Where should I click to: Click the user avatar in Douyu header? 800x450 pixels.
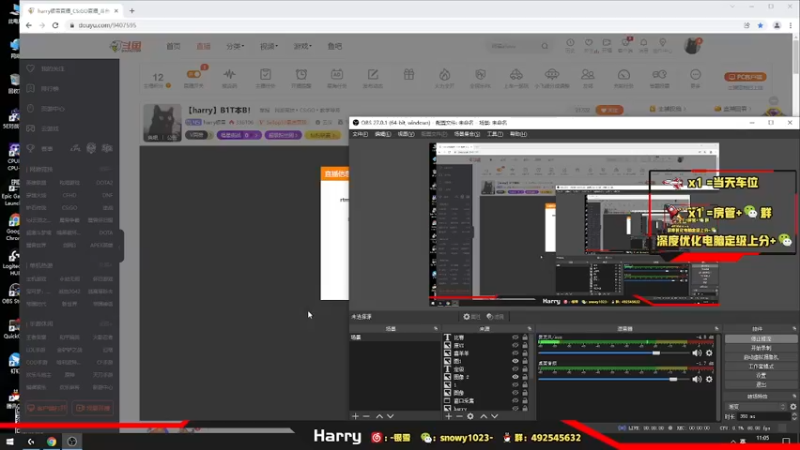(692, 46)
